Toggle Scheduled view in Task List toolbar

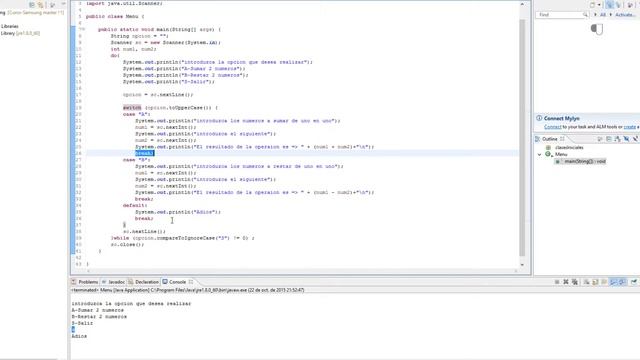coord(618,5)
